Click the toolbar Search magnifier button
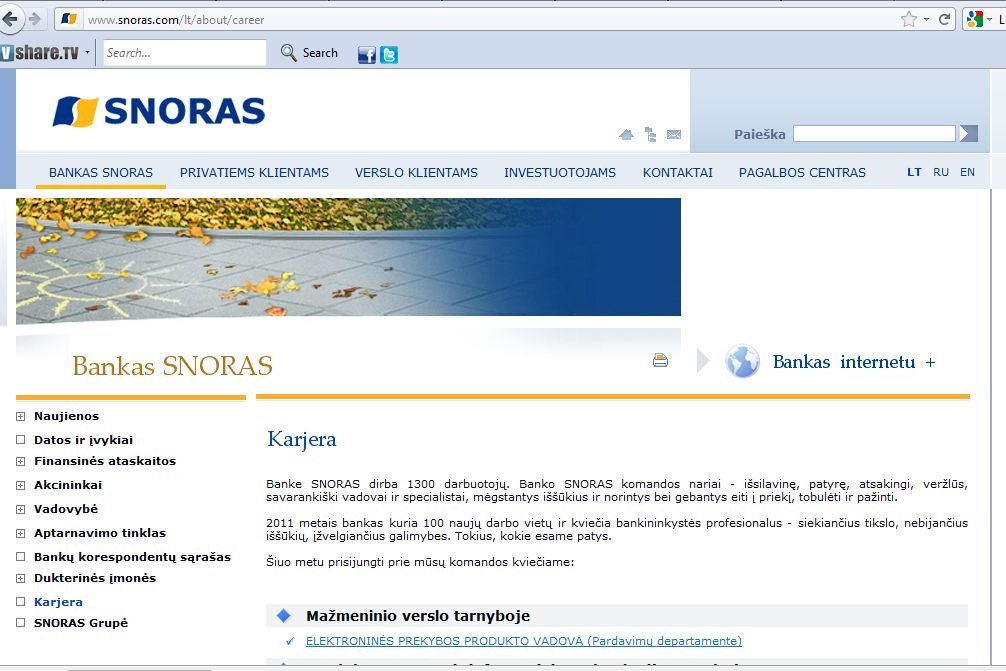 [x=309, y=53]
